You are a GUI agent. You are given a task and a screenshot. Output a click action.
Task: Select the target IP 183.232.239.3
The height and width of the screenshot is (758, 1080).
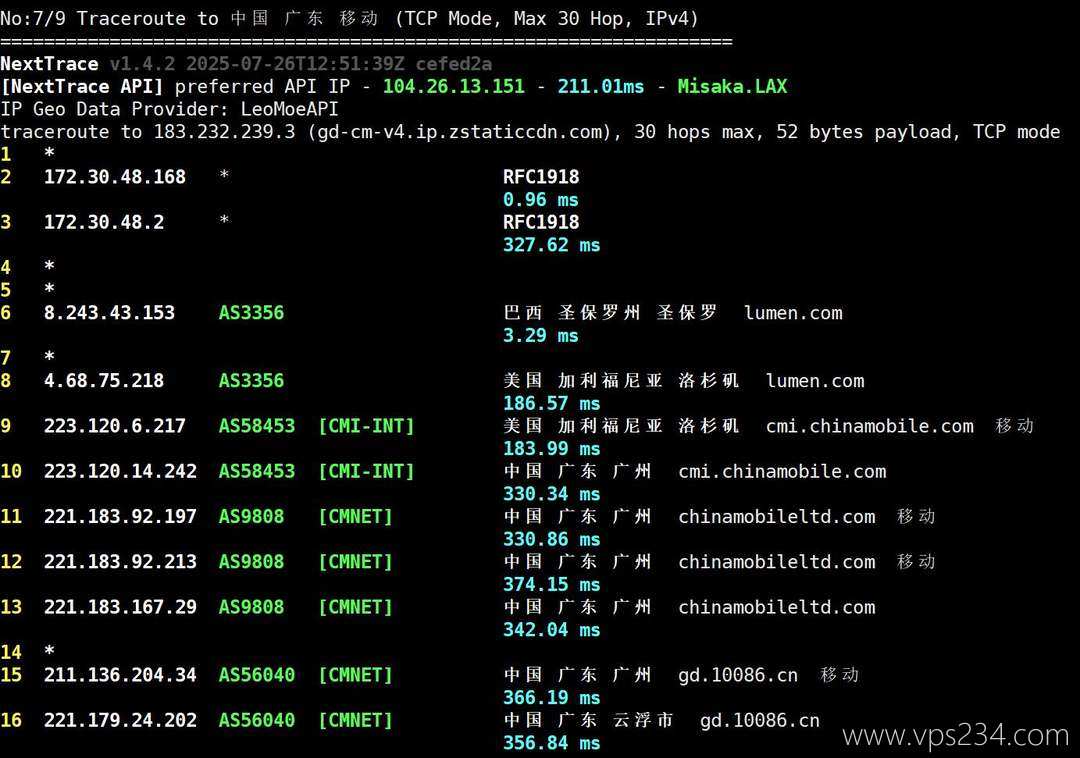tap(224, 132)
